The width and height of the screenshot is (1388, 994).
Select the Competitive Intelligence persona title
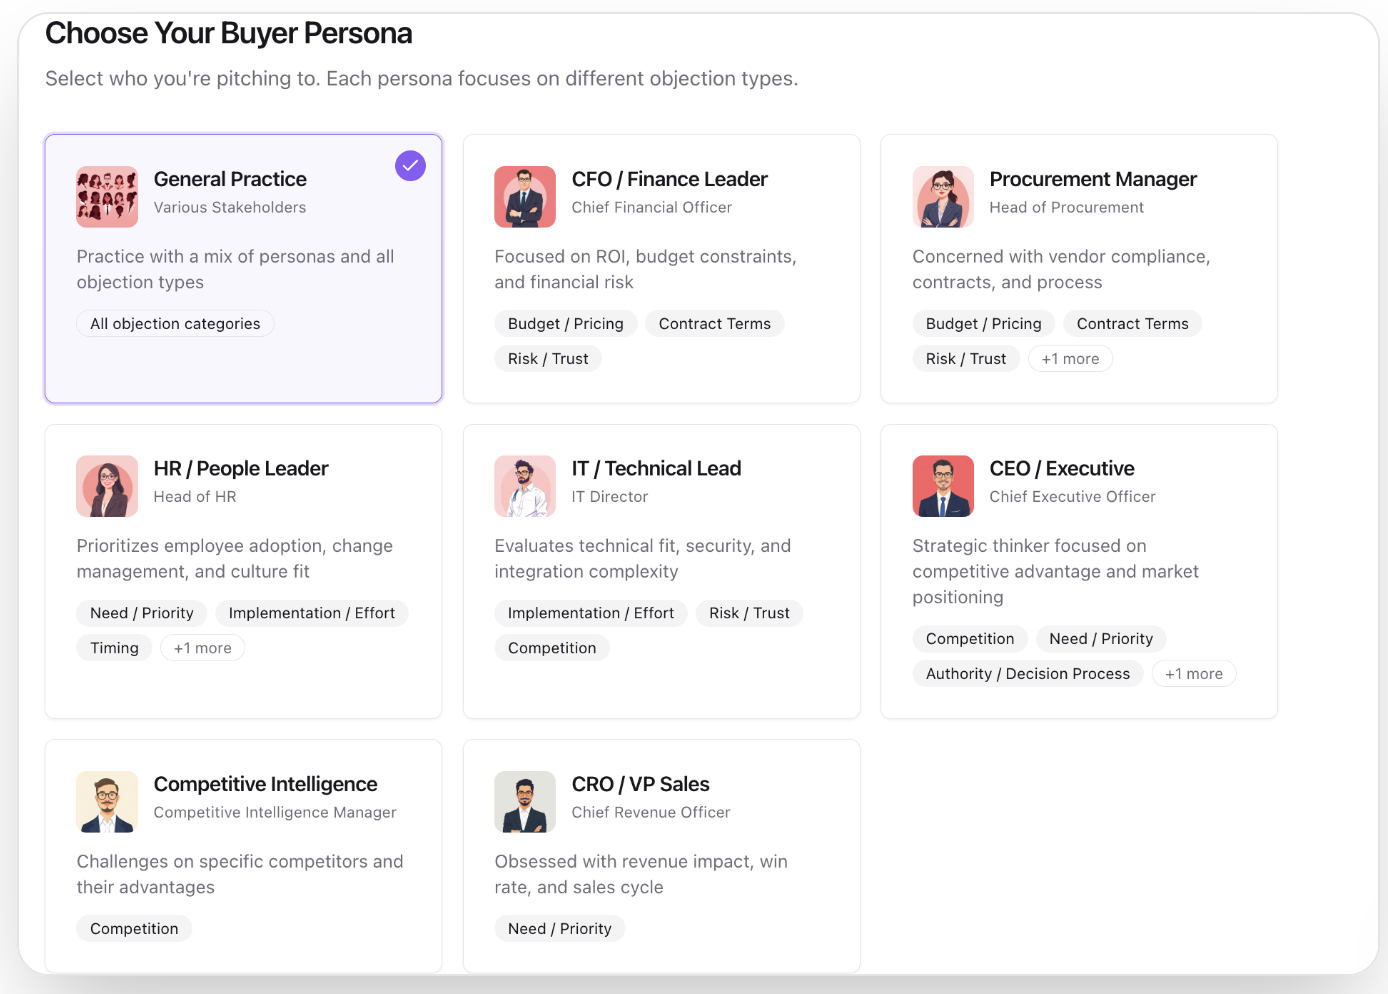[265, 784]
